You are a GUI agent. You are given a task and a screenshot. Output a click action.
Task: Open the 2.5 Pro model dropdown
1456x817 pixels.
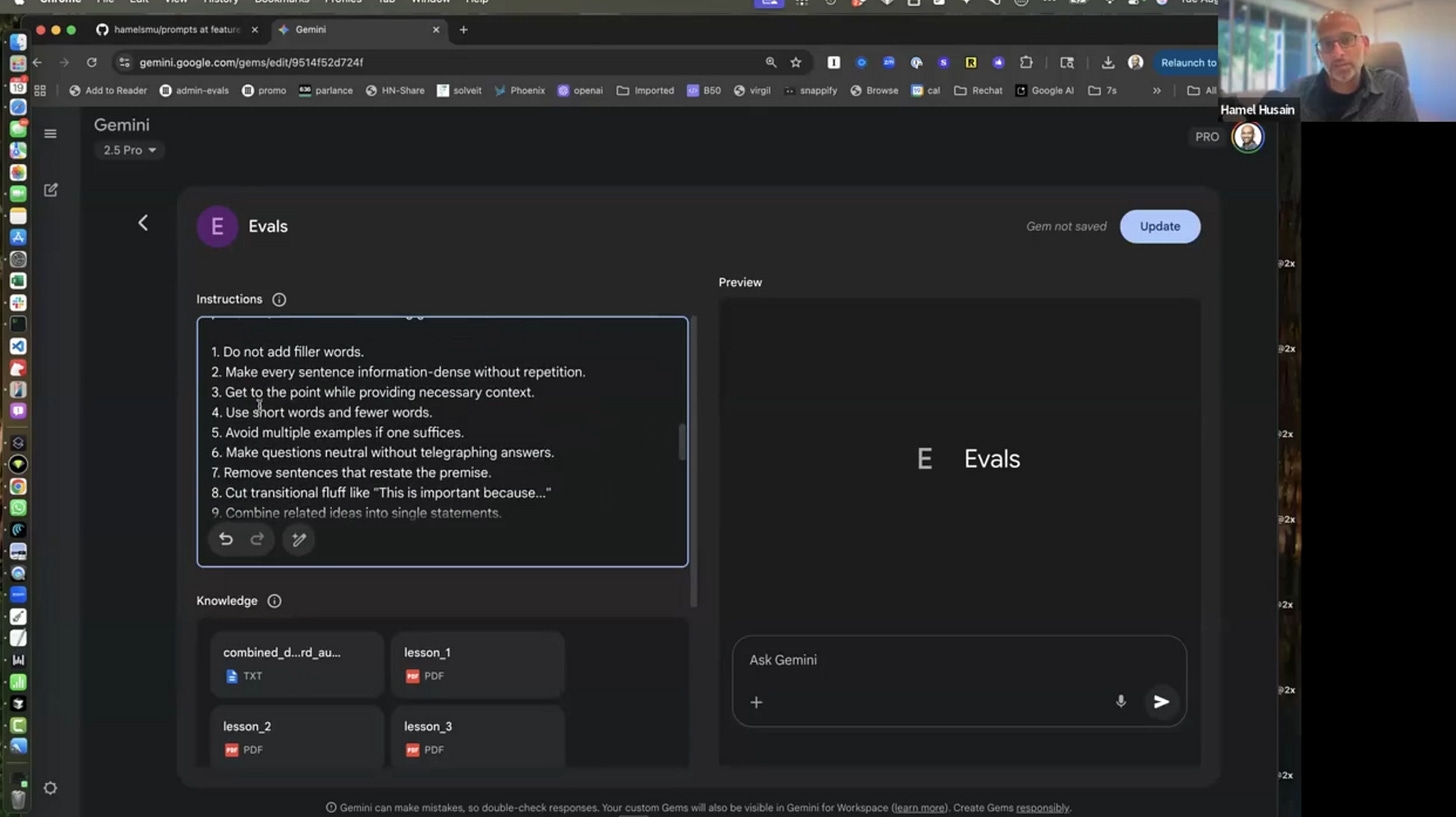pos(130,150)
